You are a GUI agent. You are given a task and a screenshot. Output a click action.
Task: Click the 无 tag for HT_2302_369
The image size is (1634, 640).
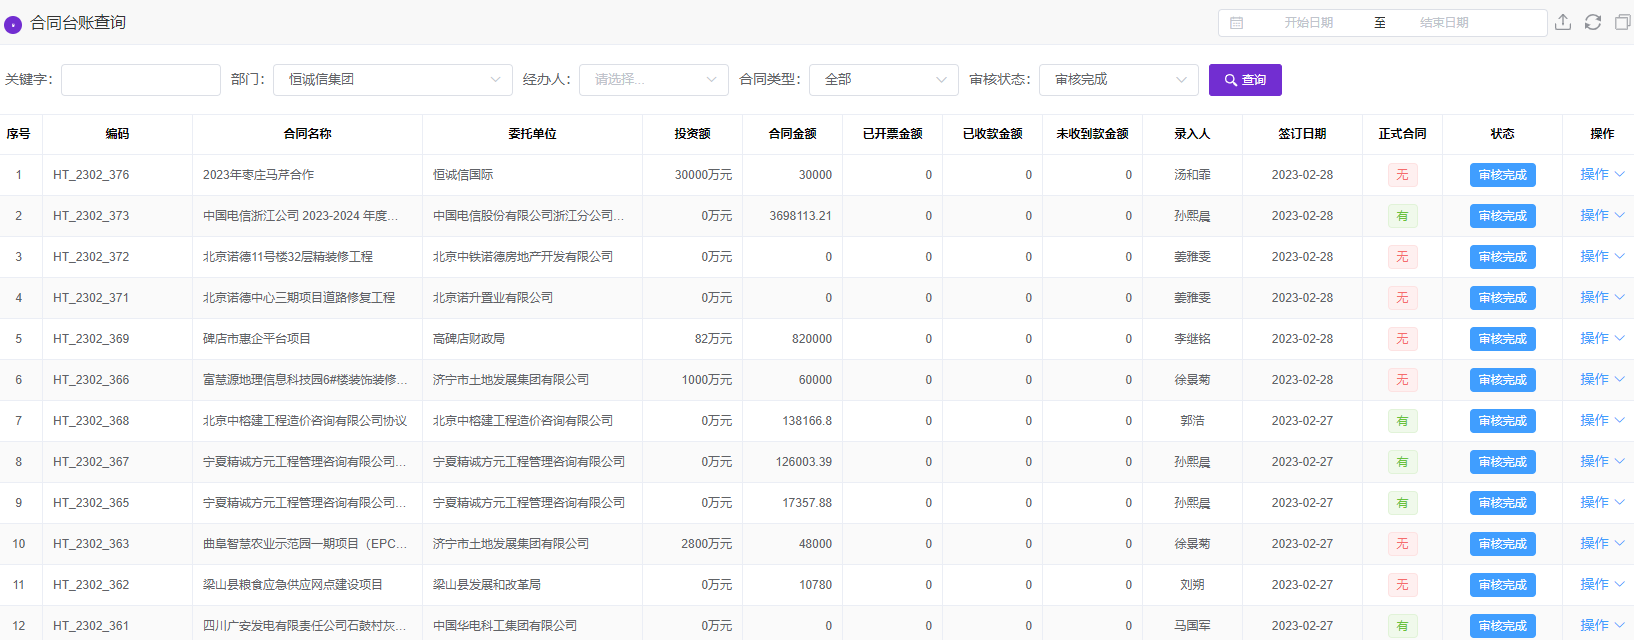1402,339
